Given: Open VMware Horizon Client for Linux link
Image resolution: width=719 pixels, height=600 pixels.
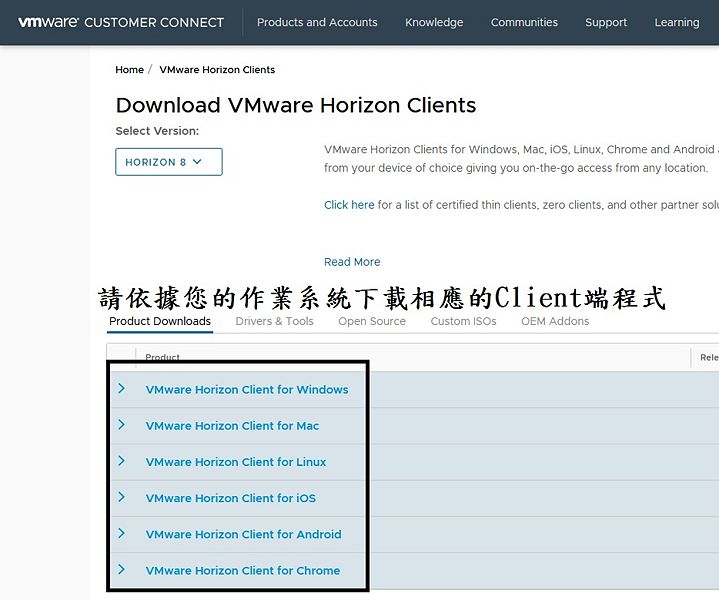Looking at the screenshot, I should 236,462.
